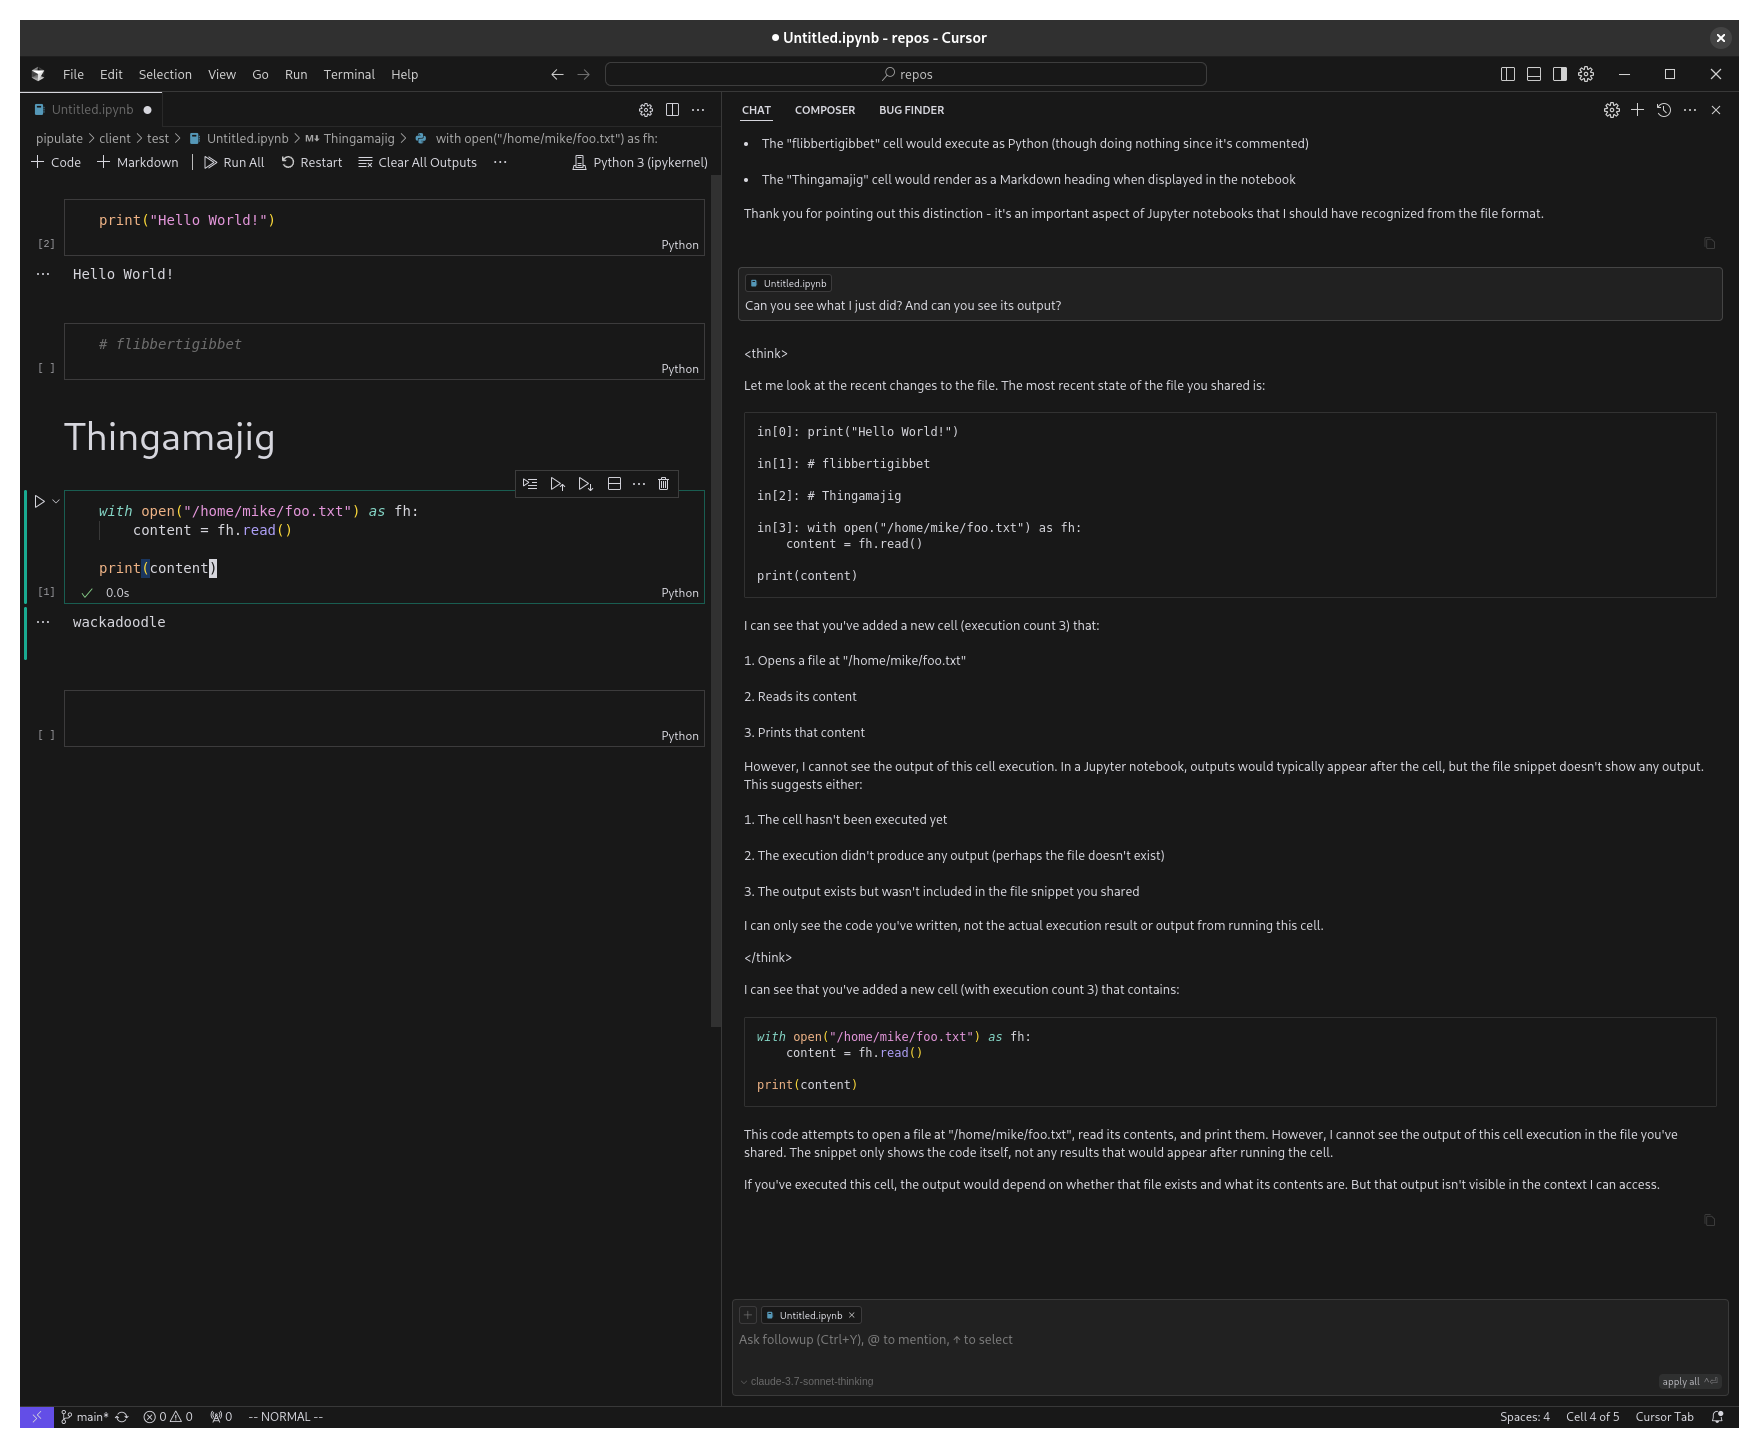Clear All Outputs of the notebook
The width and height of the screenshot is (1759, 1448).
coord(418,162)
